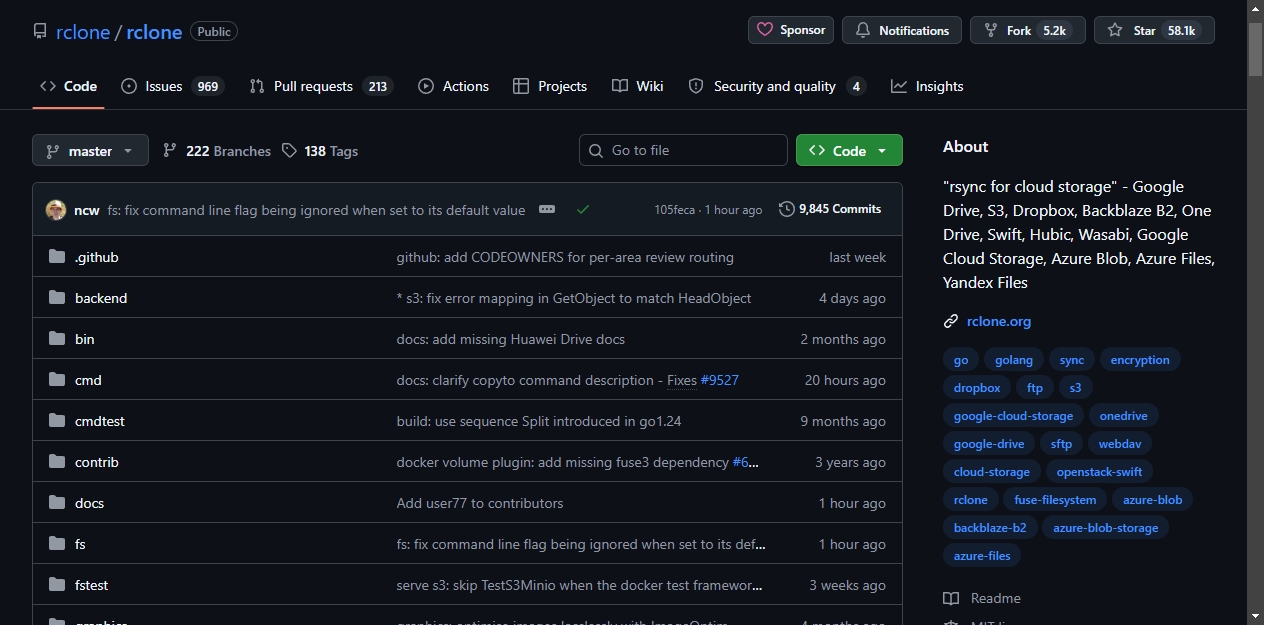Click folder icon of .github row
This screenshot has width=1264, height=625.
click(x=57, y=257)
